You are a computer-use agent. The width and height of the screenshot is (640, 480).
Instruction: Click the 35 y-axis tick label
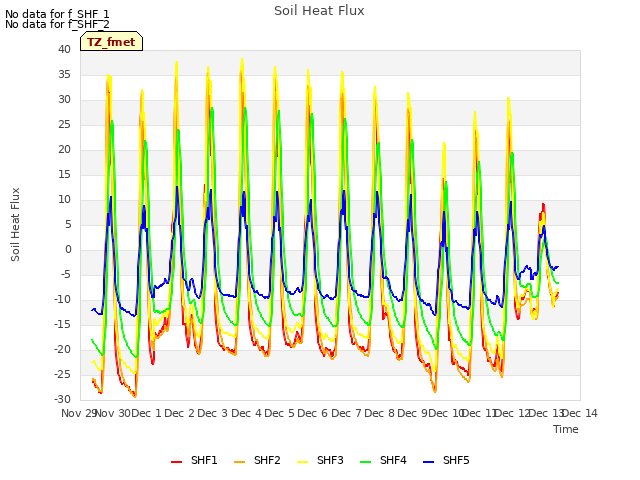[64, 75]
